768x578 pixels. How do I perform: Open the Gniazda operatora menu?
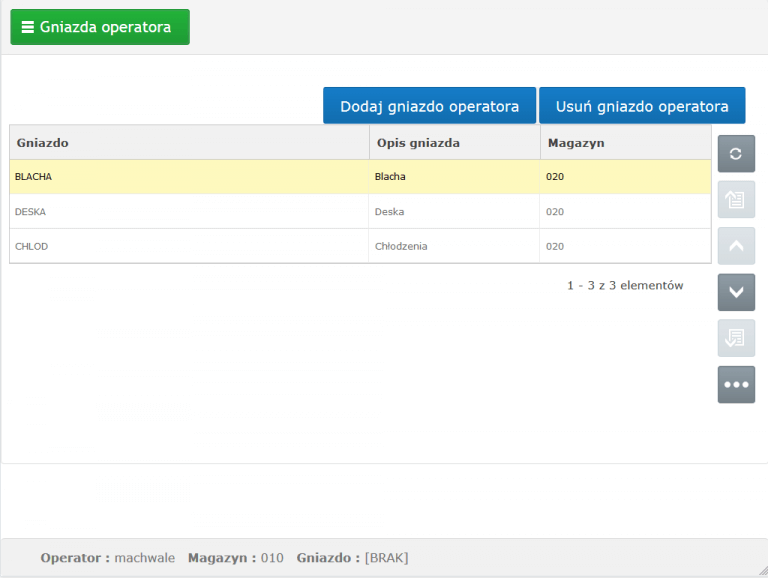tap(100, 27)
